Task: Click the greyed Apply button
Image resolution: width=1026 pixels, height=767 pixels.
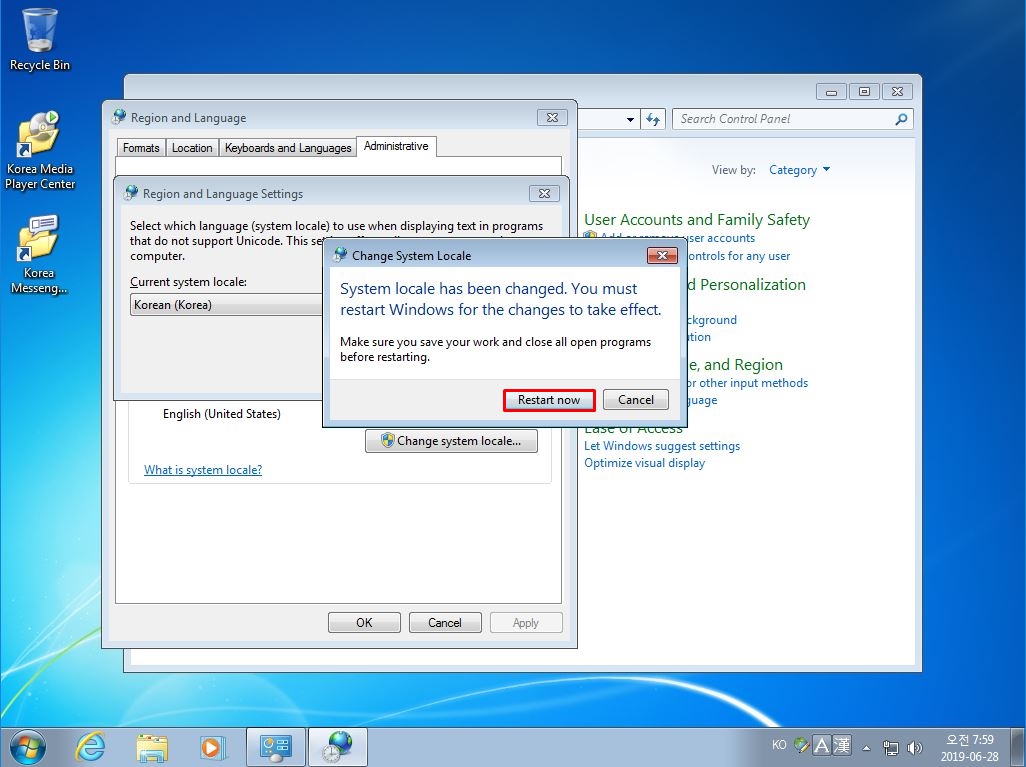Action: [x=526, y=622]
